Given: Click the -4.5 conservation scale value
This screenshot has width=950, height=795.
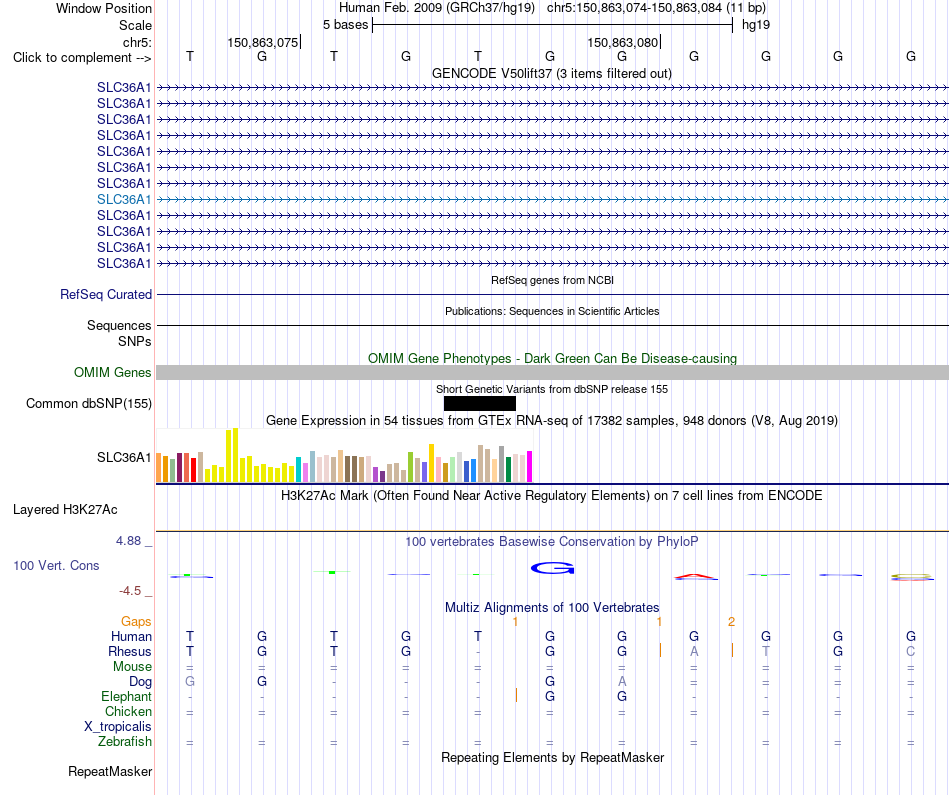Looking at the screenshot, I should (130, 591).
